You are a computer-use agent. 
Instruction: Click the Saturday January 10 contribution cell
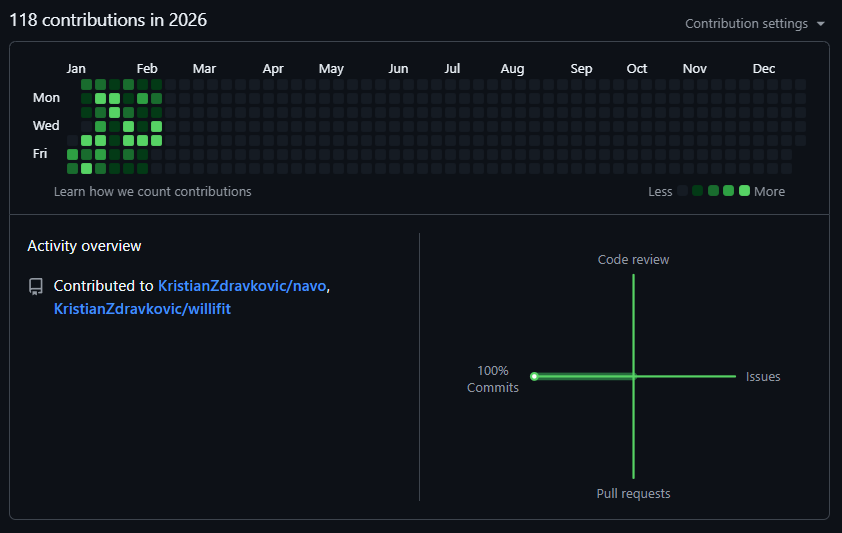pos(86,168)
